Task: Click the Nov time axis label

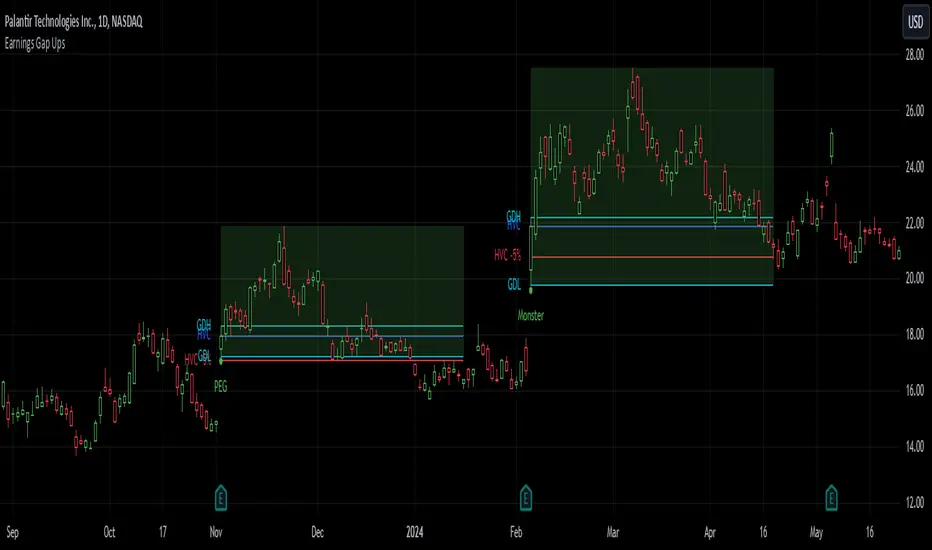Action: coord(216,532)
